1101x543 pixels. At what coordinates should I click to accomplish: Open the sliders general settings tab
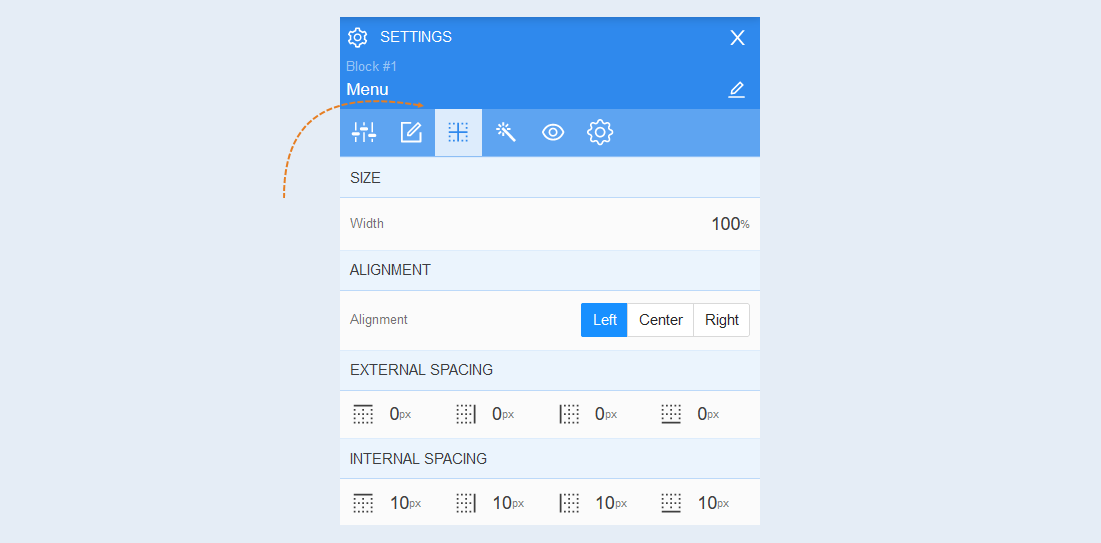tap(364, 132)
